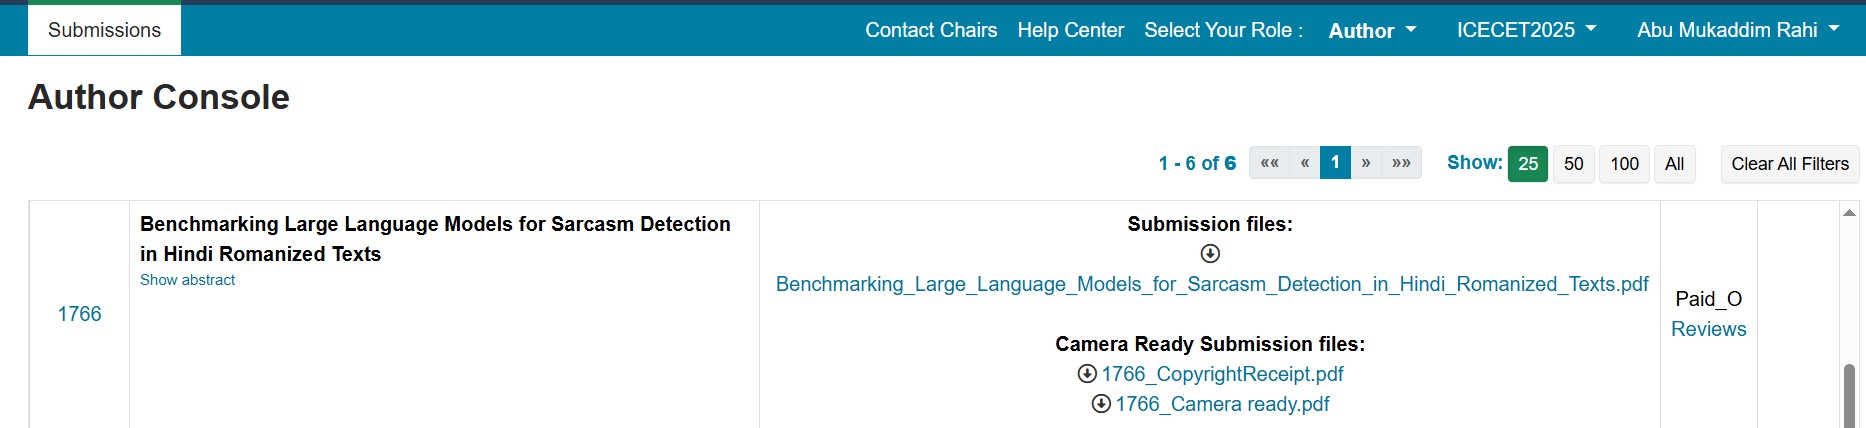Viewport: 1866px width, 428px height.
Task: Open the Submissions tab
Action: point(104,30)
